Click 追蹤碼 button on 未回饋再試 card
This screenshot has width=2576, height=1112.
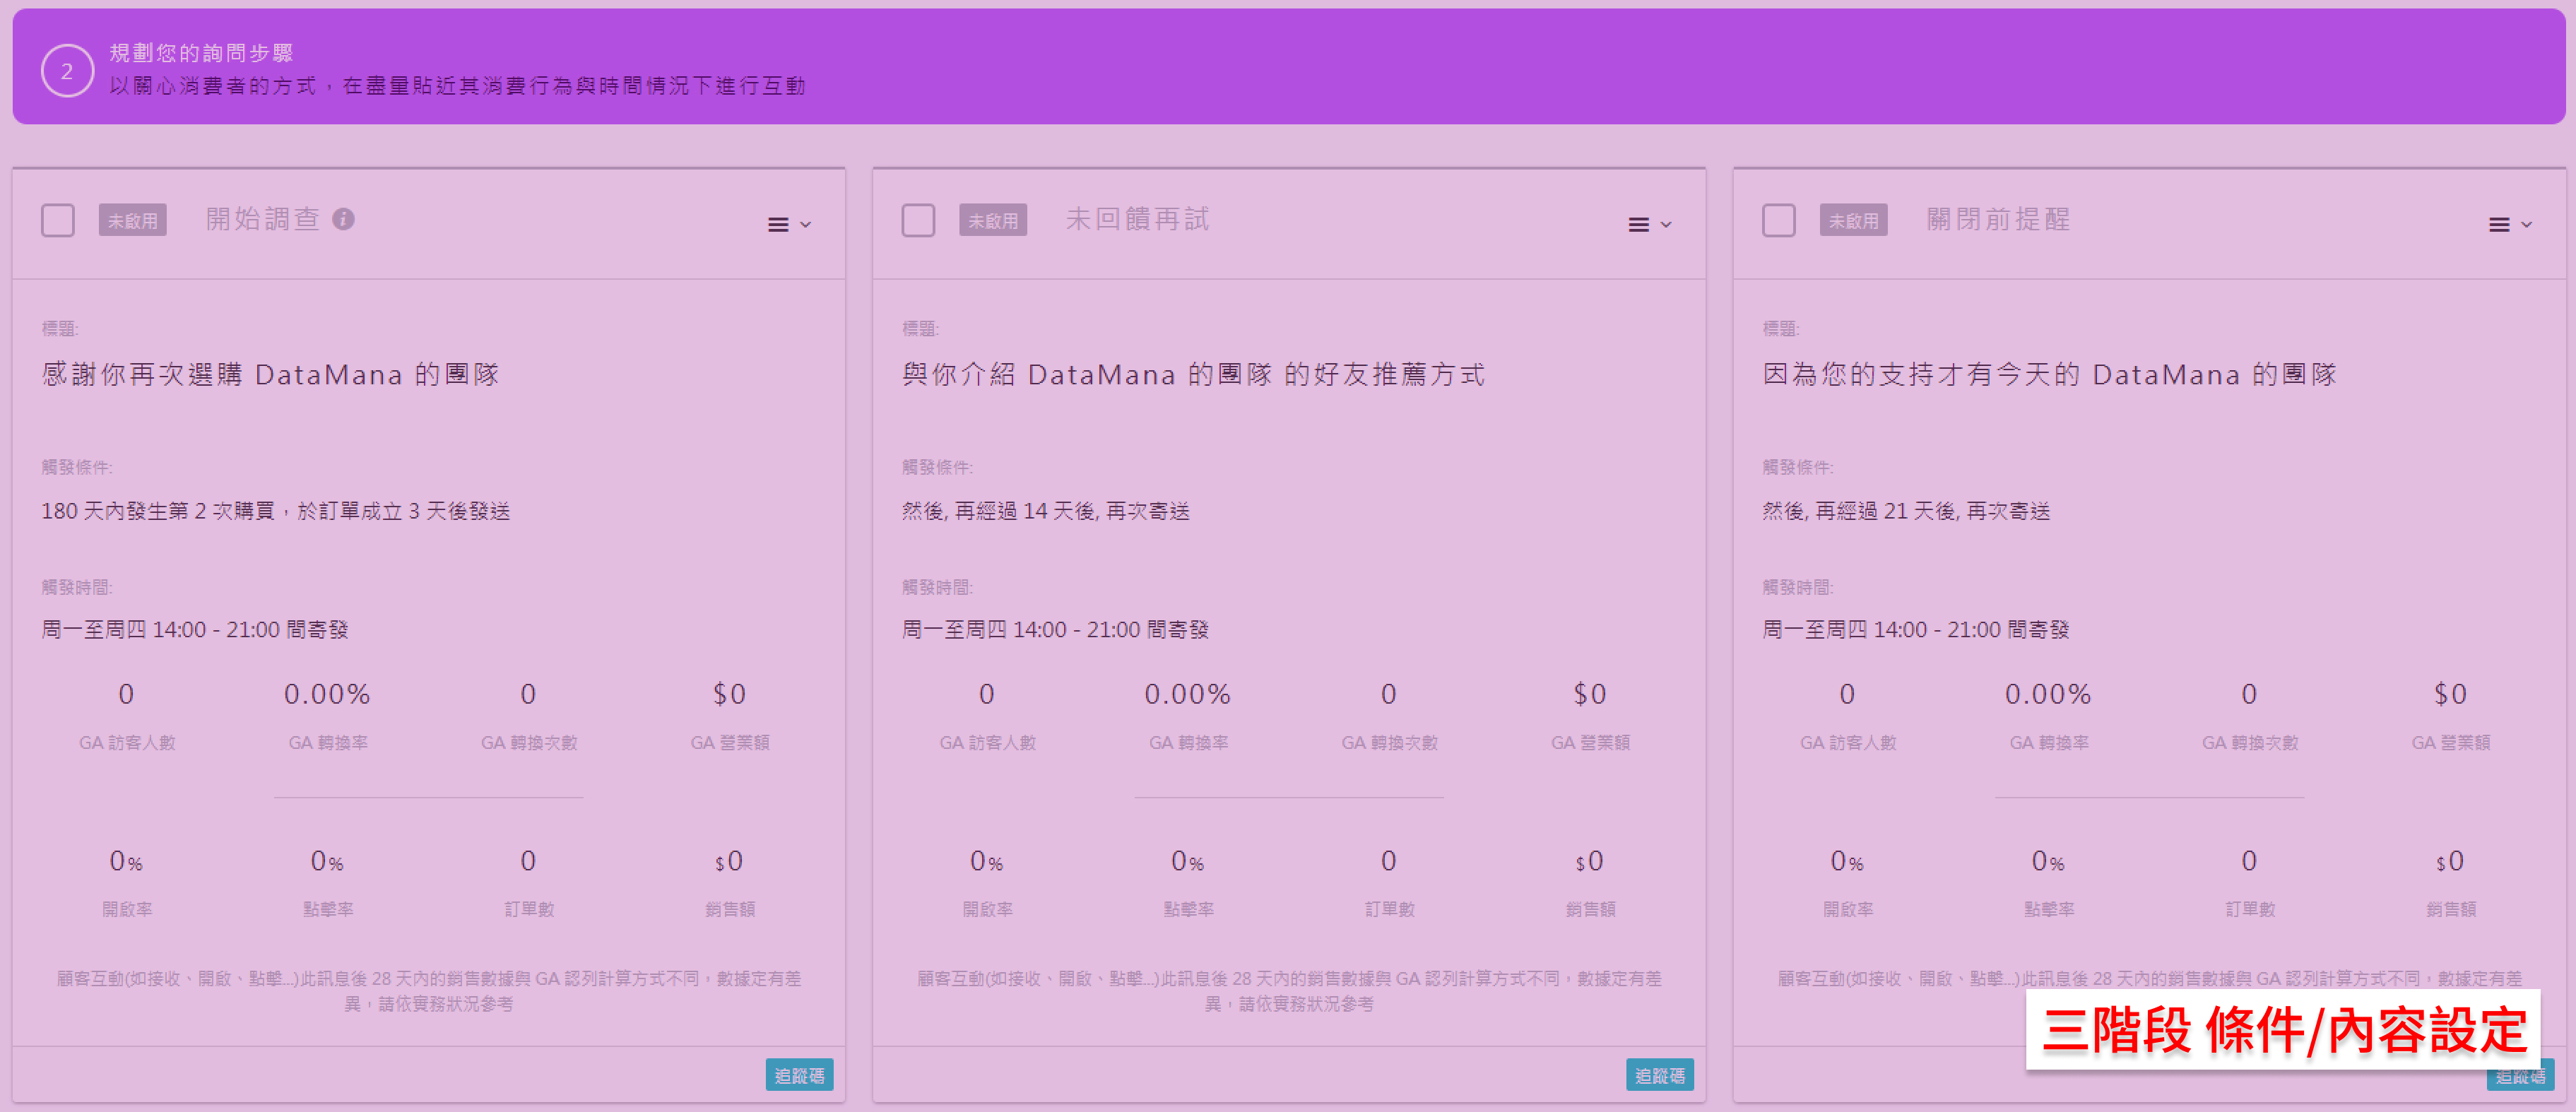click(x=1659, y=1075)
